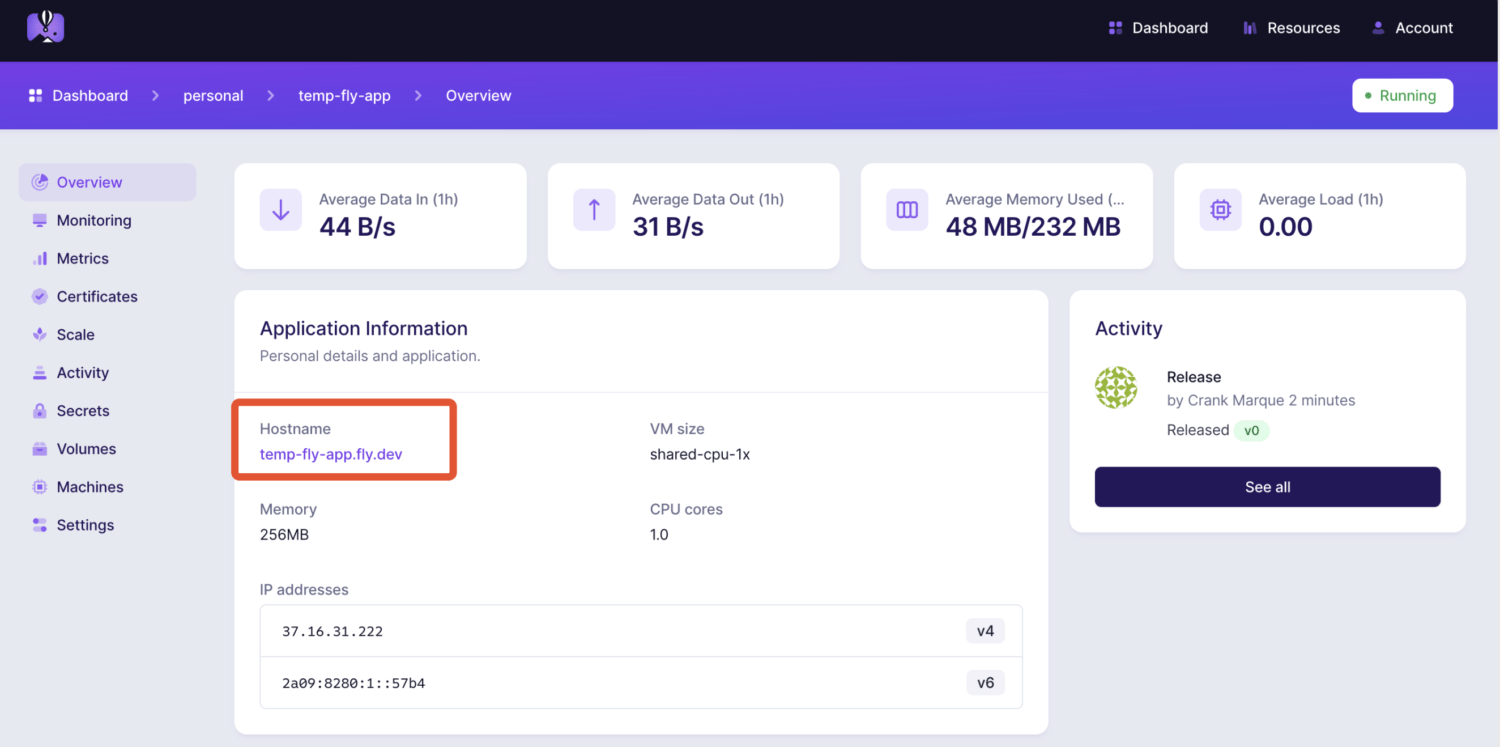The height and width of the screenshot is (747, 1500).
Task: Click the Secrets lock icon
Action: (x=40, y=411)
